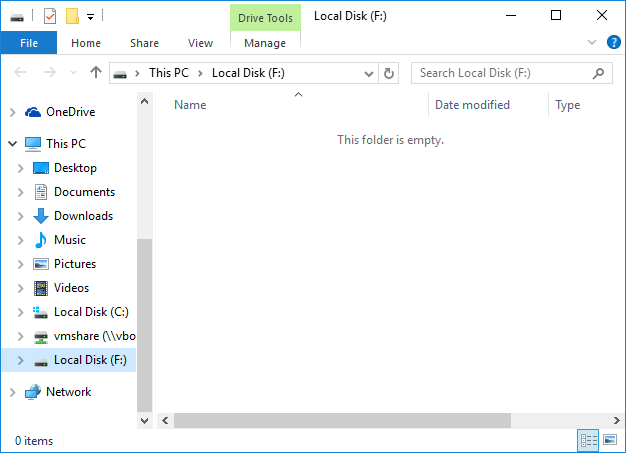
Task: Click the Back navigation arrow
Action: [20, 72]
